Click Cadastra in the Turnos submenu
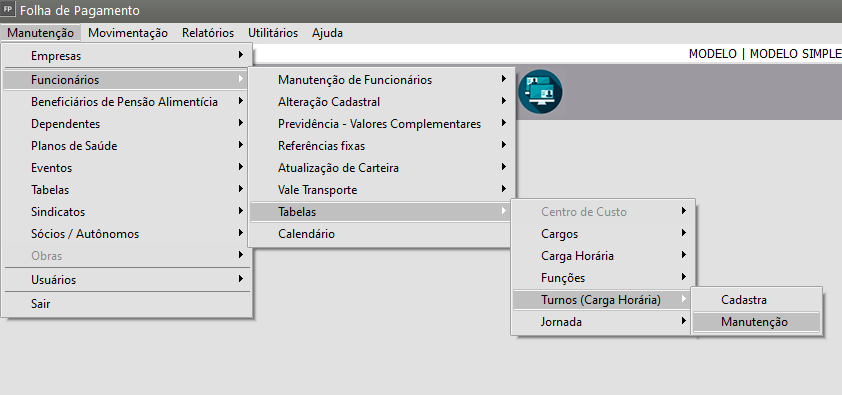This screenshot has width=842, height=395. coord(757,299)
